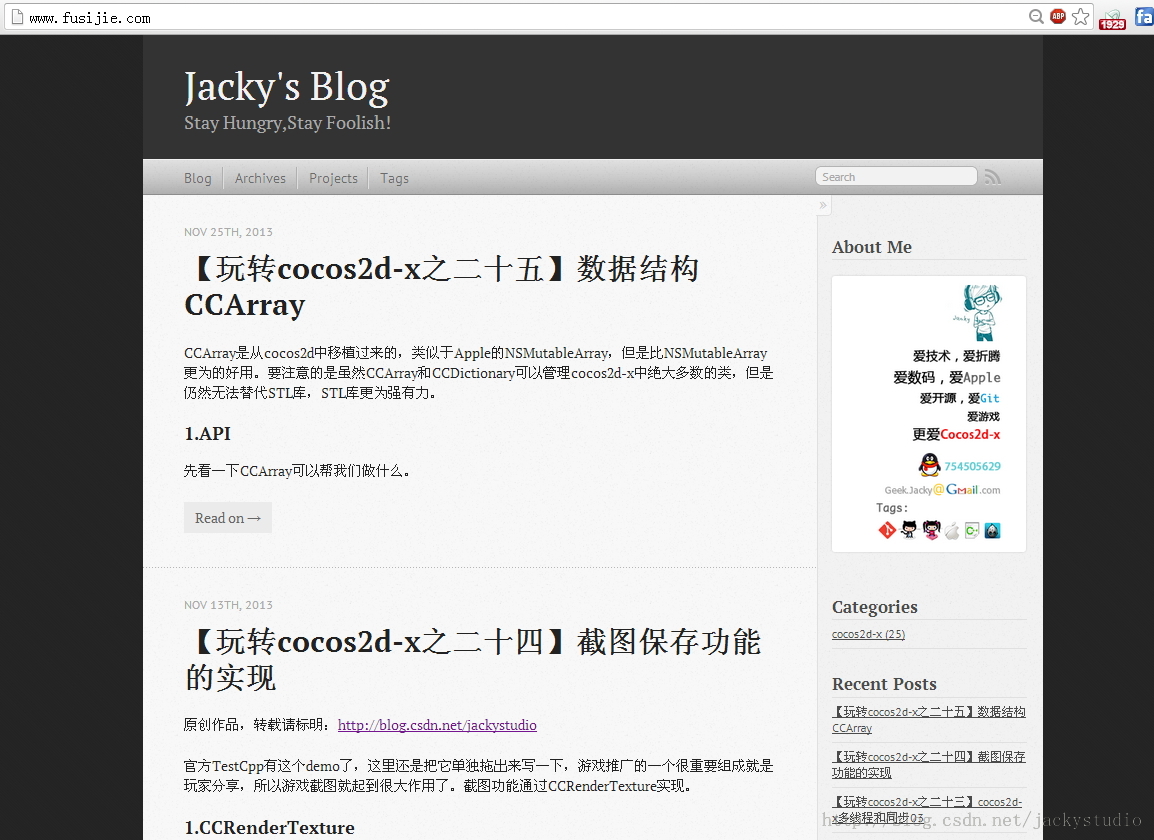1154x840 pixels.
Task: Click the Jacky's Blog site title
Action: 286,87
